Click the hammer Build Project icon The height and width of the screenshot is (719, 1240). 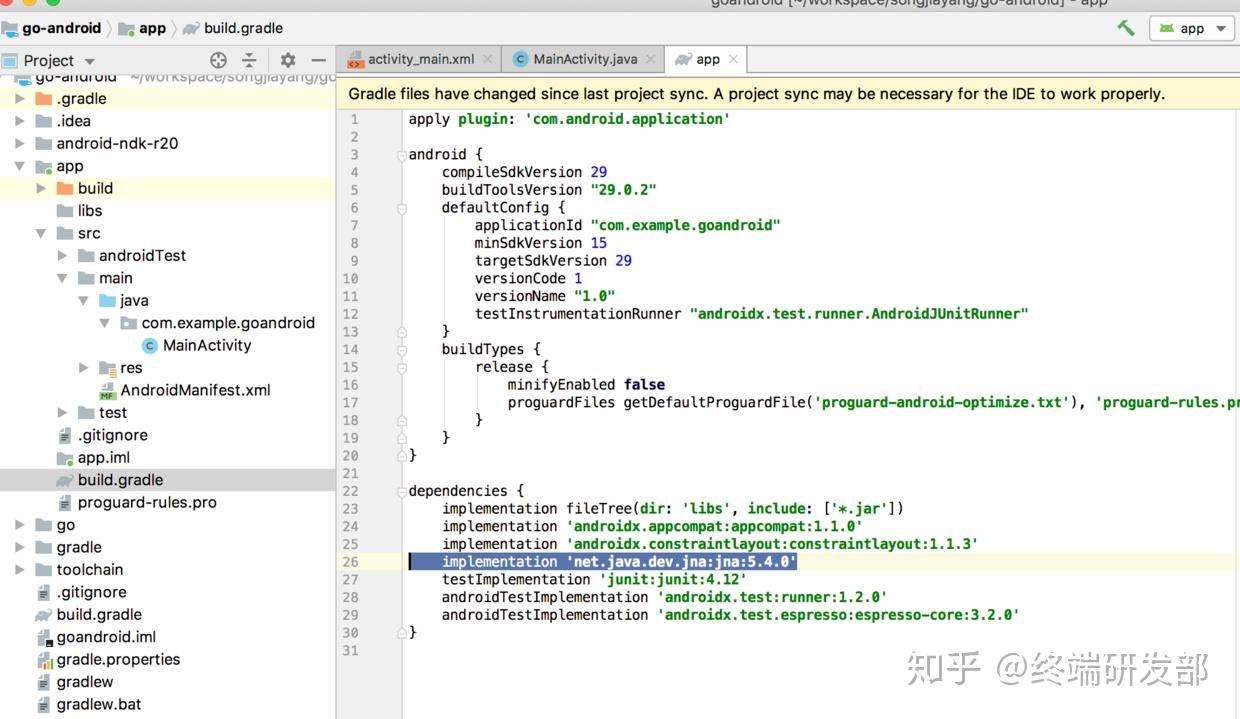1126,28
